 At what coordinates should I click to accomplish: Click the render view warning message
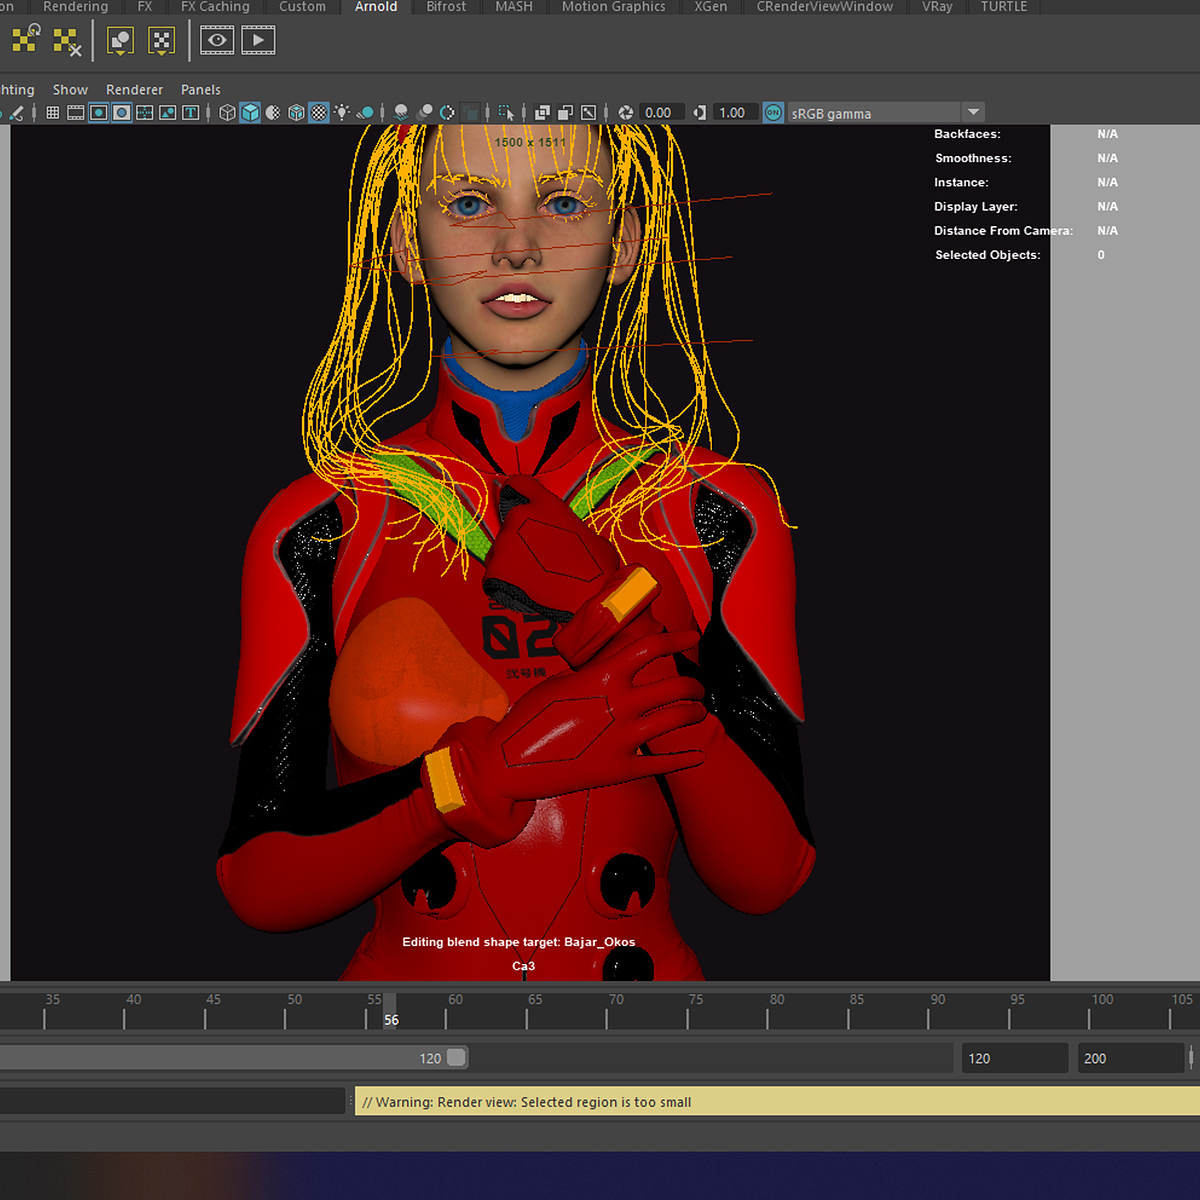(777, 1102)
